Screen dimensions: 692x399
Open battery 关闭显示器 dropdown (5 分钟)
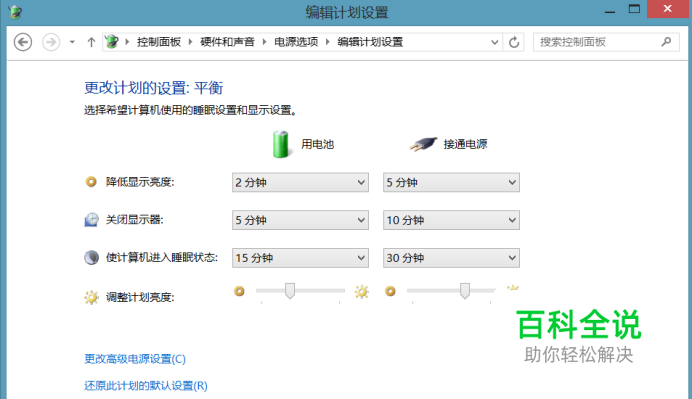(300, 220)
